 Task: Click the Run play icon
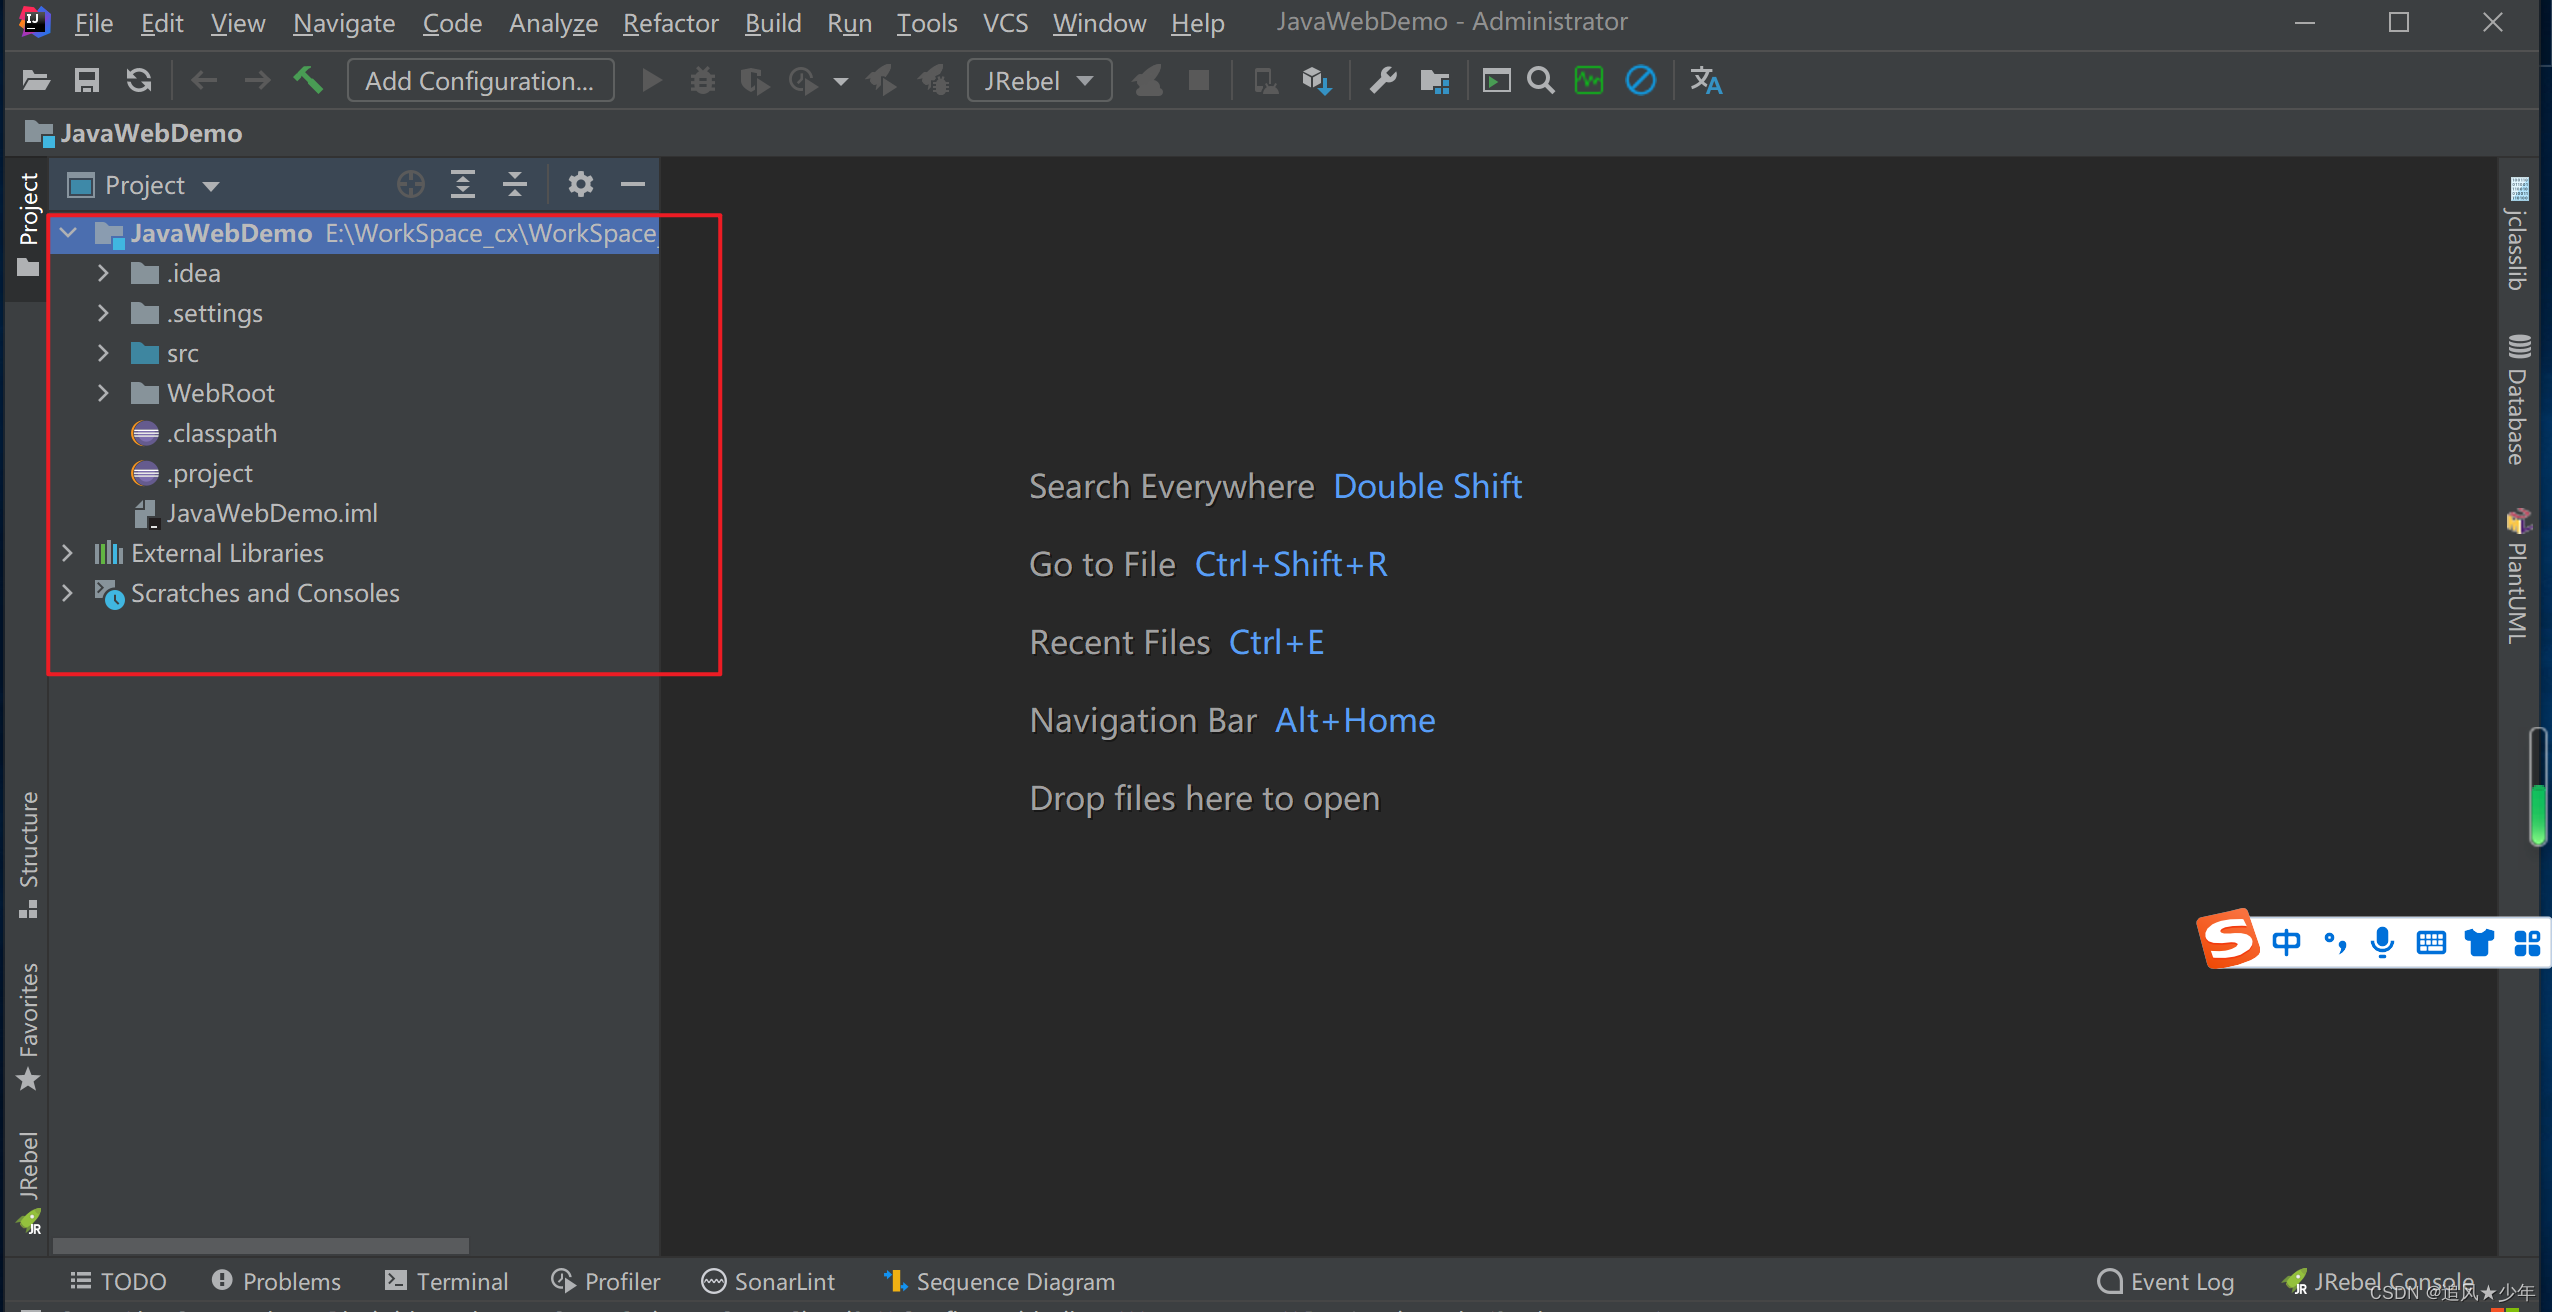pos(651,80)
